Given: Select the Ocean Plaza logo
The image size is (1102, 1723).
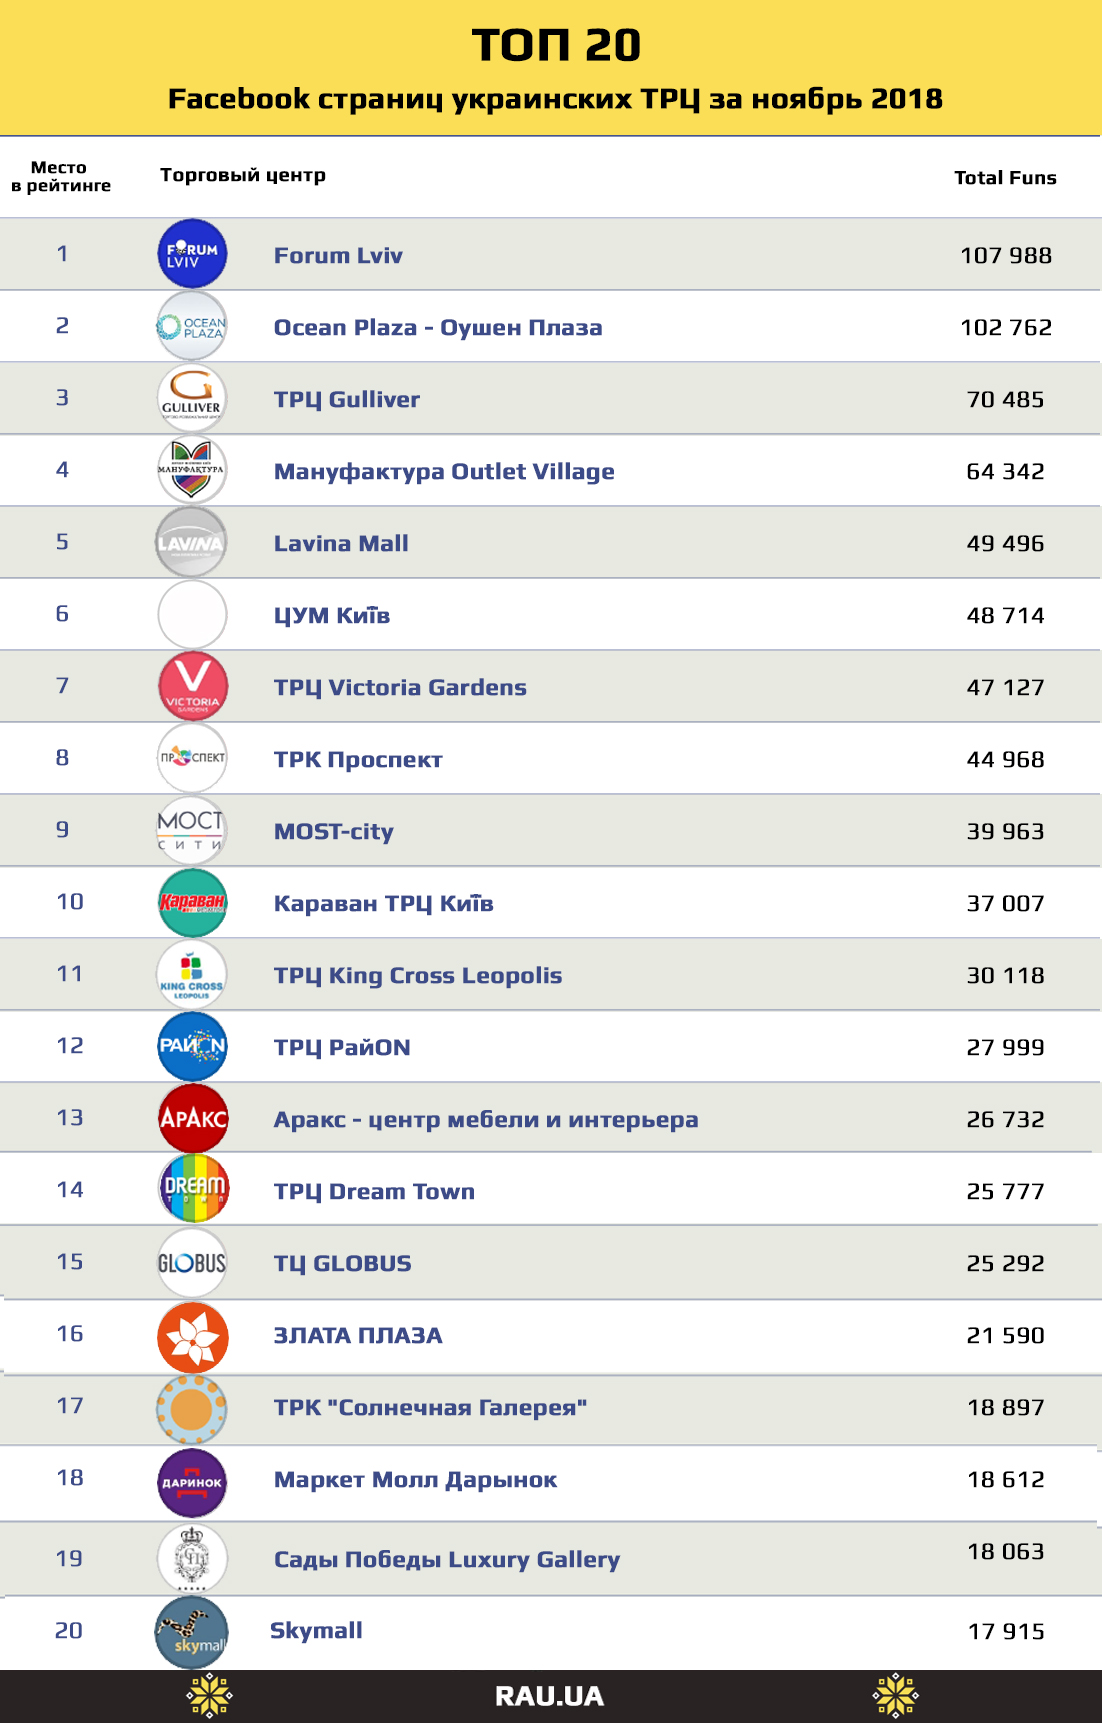Looking at the screenshot, I should coord(192,326).
